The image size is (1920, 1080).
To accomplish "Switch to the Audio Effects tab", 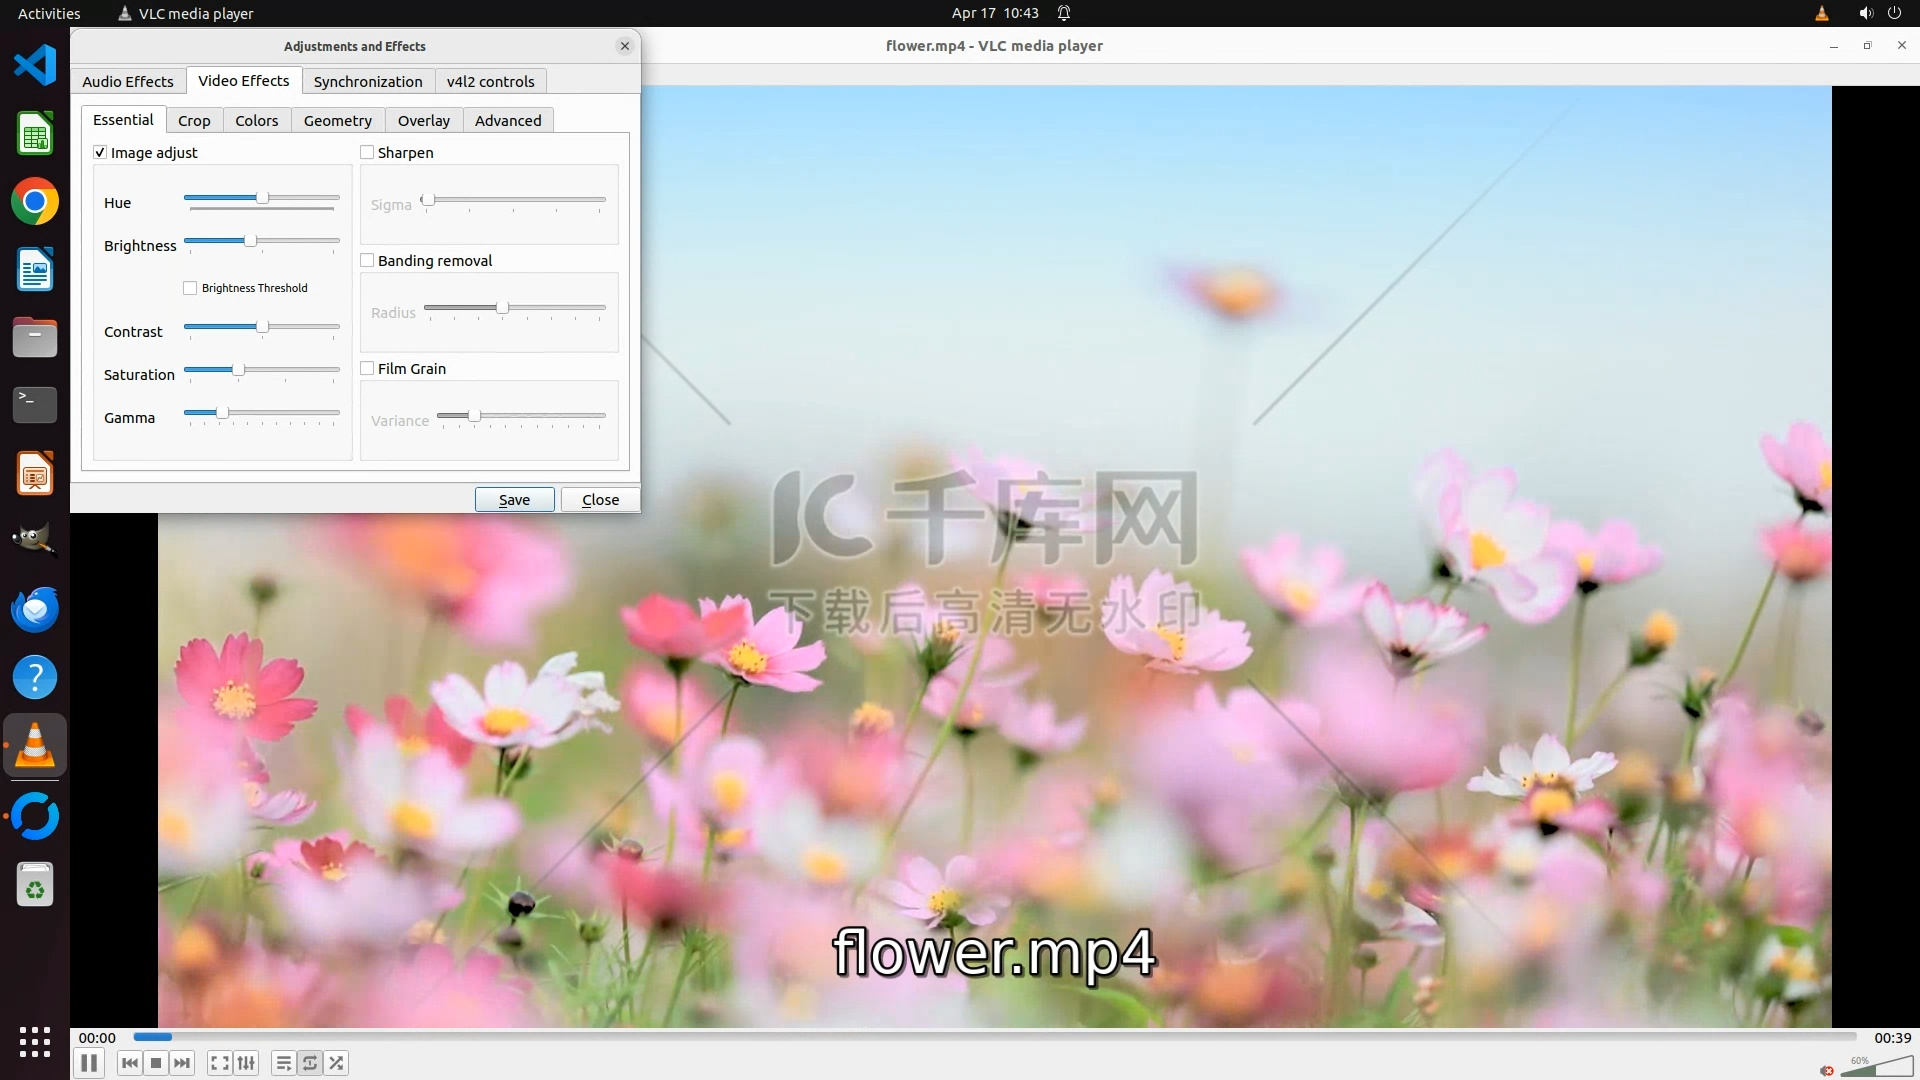I will 128,82.
